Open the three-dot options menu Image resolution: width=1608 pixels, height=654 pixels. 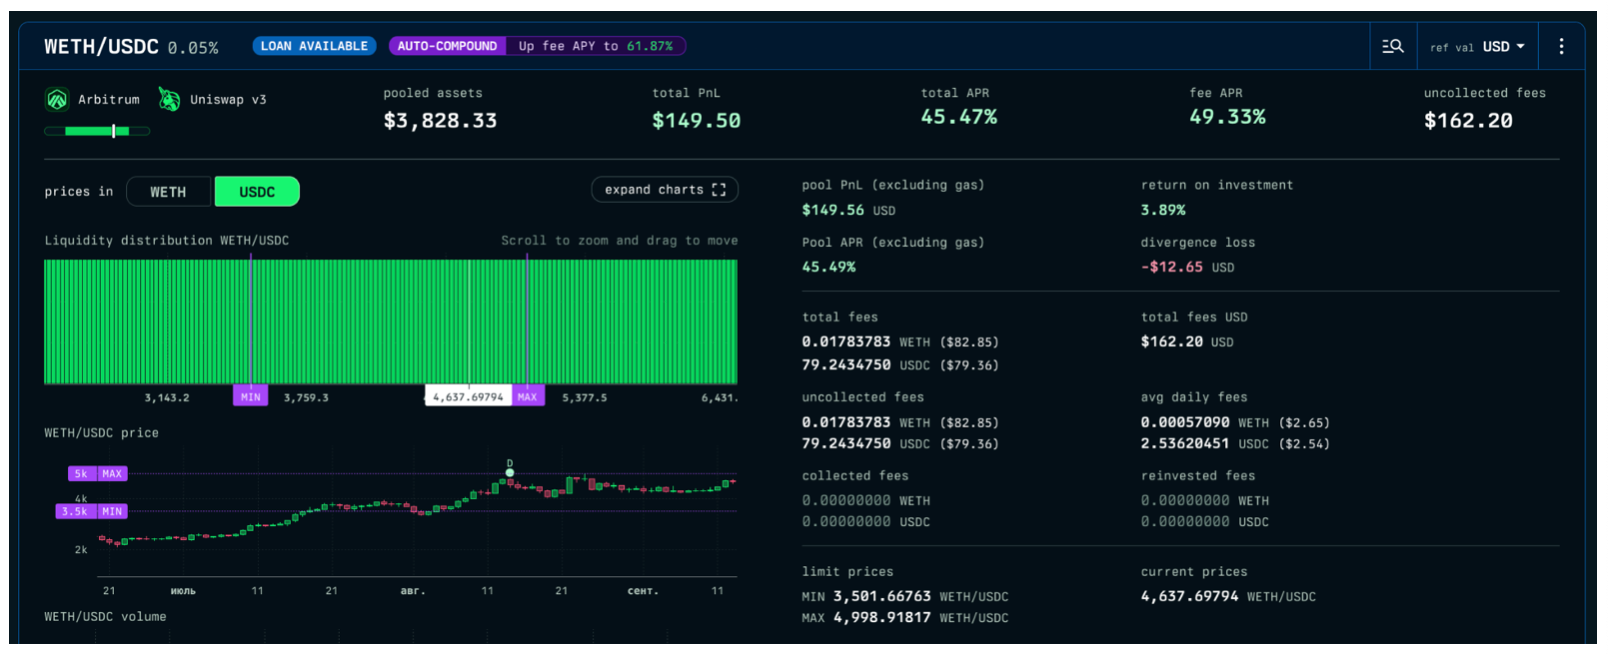pyautogui.click(x=1561, y=46)
